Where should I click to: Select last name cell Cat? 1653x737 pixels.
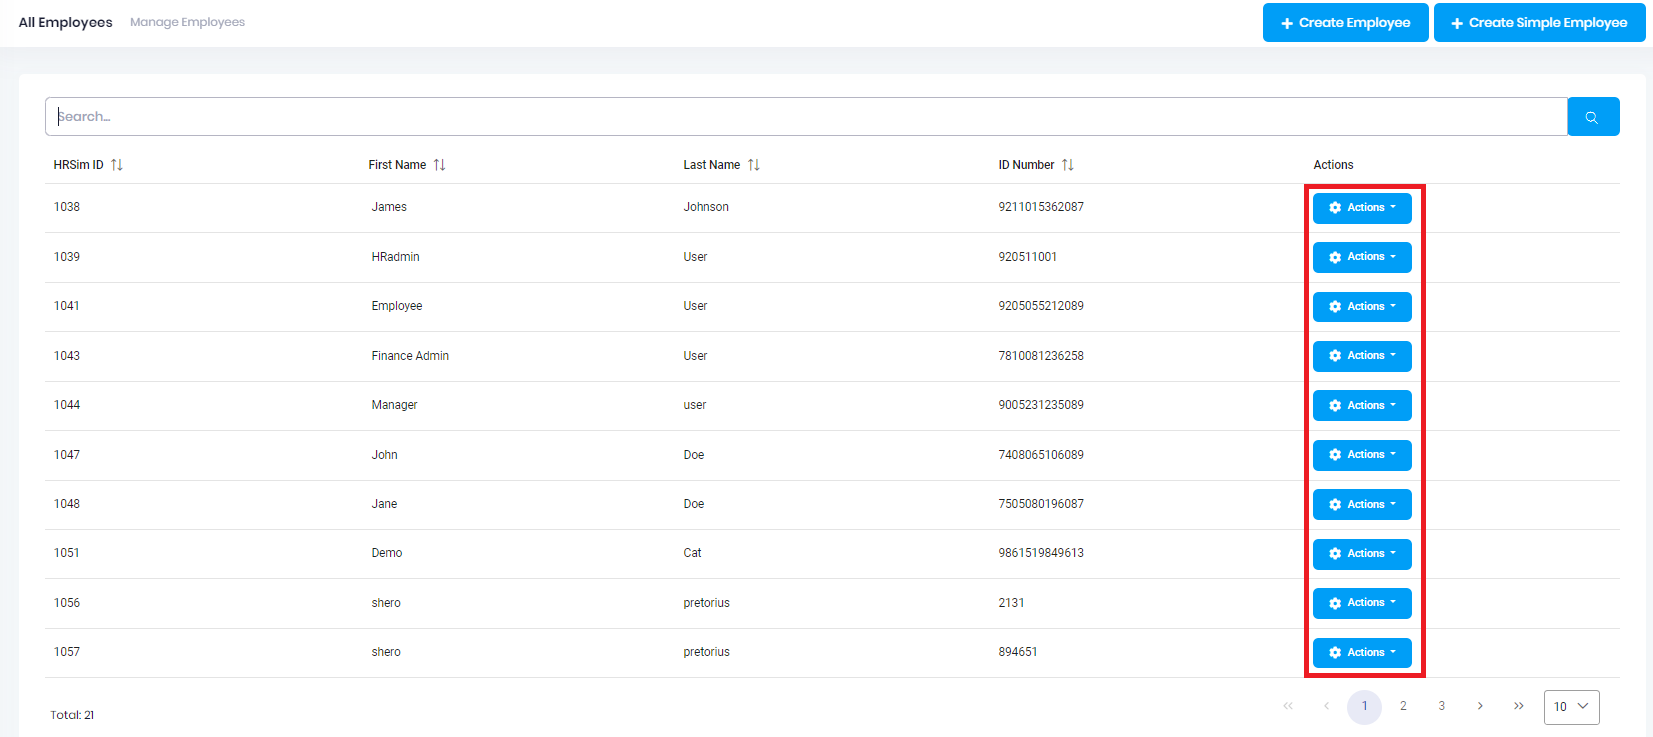click(x=692, y=553)
